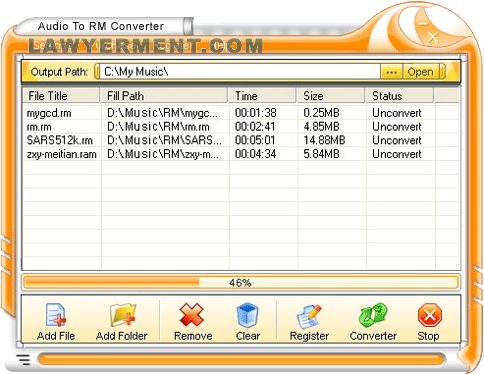This screenshot has height=374, width=484.
Task: Click the path D:\Music\RM\SARS...
Action: pyautogui.click(x=164, y=140)
